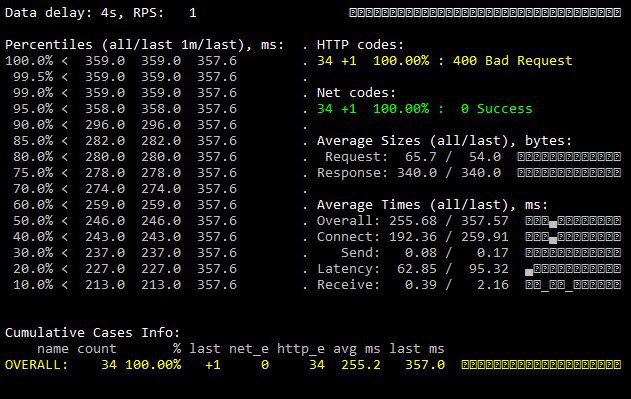Click the 'HTTP codes:' heading

(360, 45)
